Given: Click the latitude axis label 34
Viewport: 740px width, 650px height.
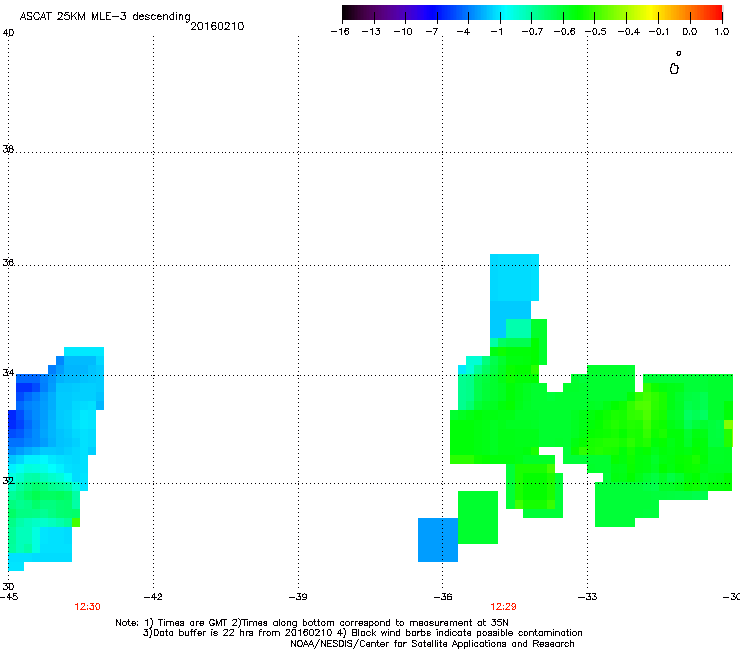Looking at the screenshot, I should [x=8, y=372].
